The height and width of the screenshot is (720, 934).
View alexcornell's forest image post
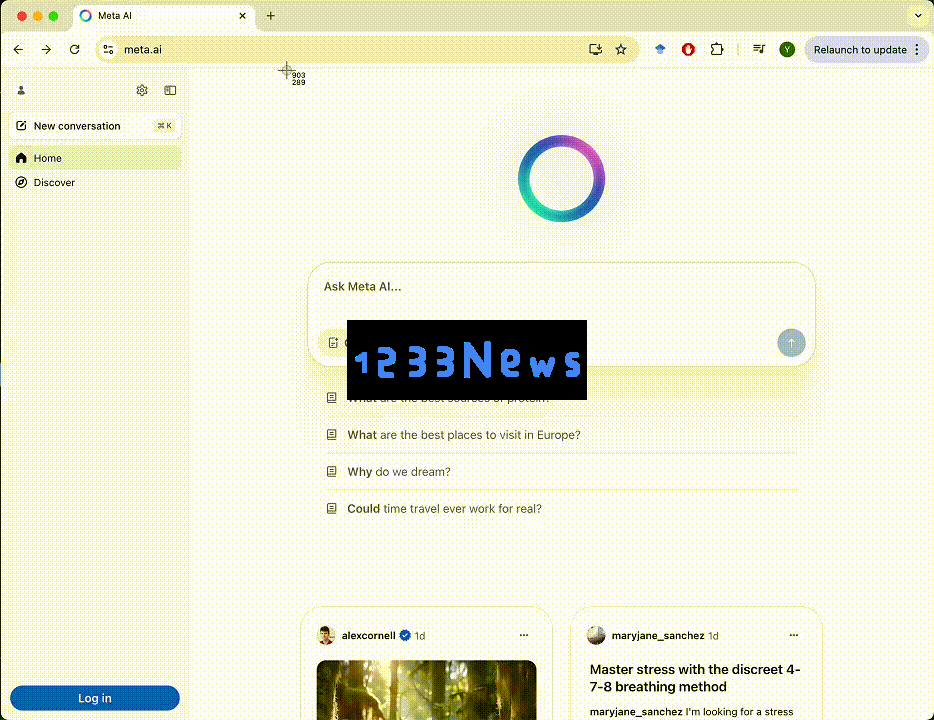(426, 690)
